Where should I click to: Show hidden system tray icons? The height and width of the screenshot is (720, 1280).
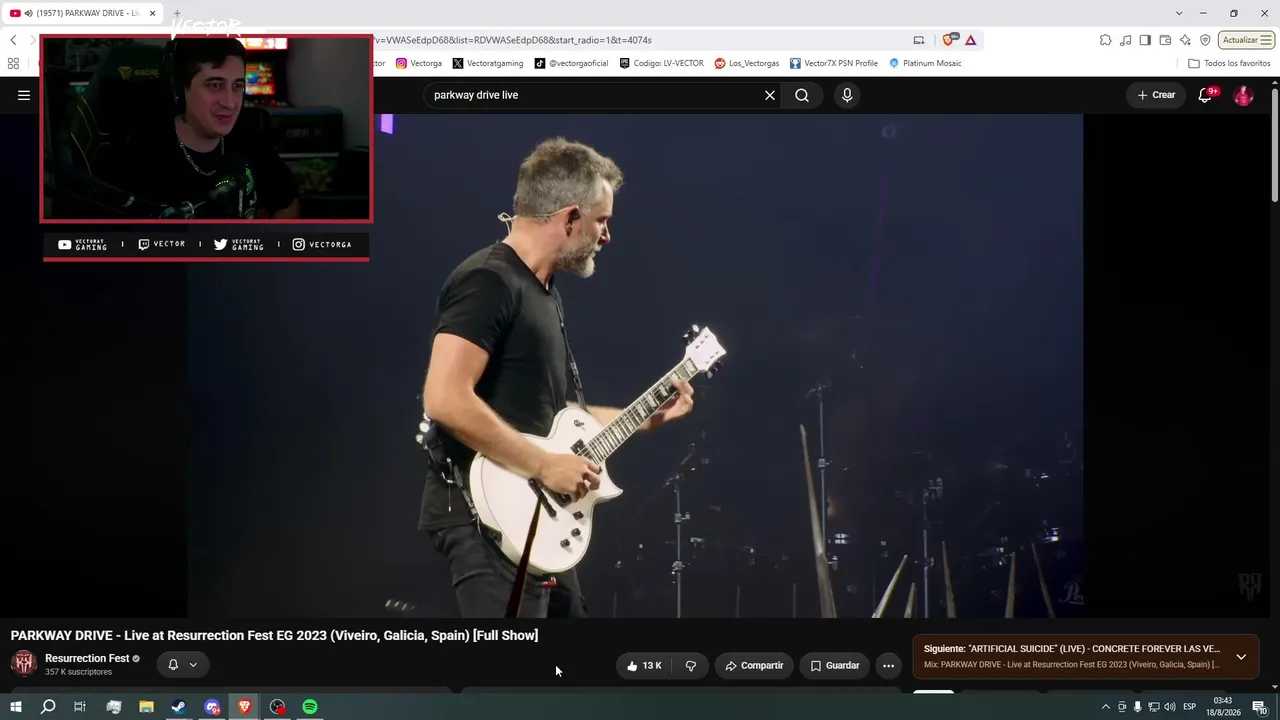pyautogui.click(x=1105, y=707)
